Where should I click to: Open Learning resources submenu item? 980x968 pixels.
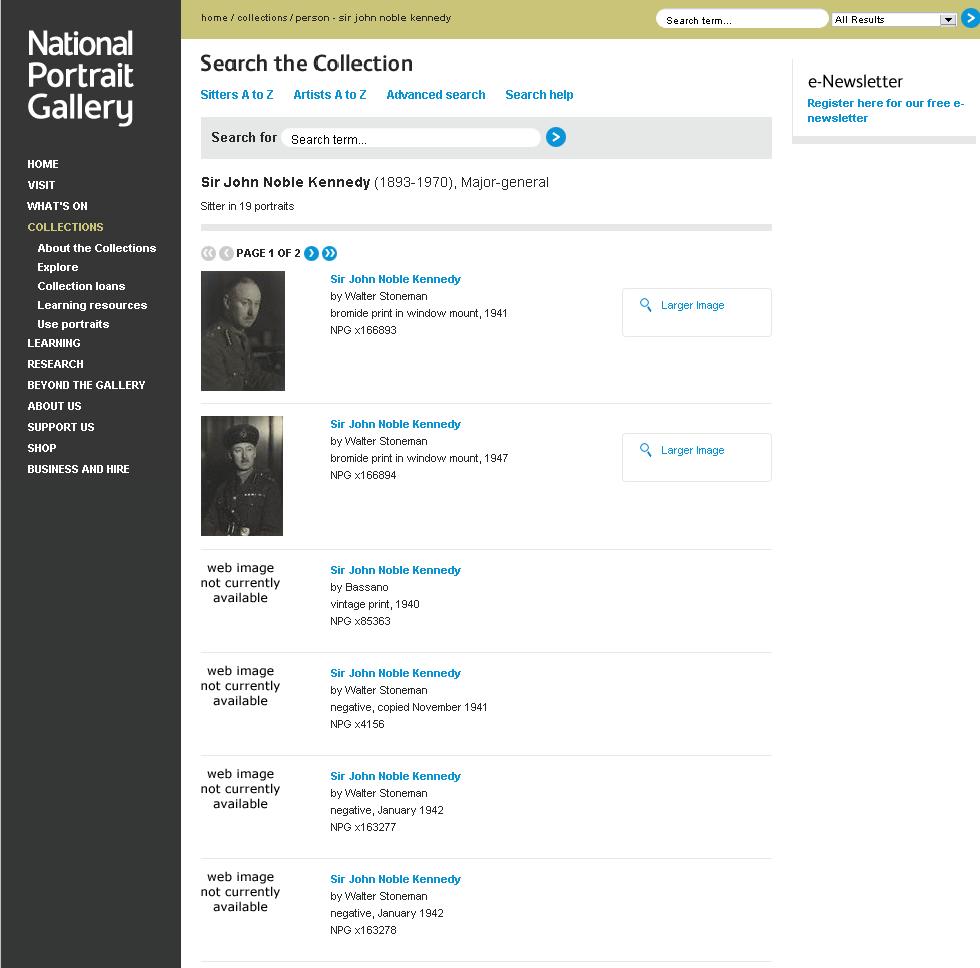92,305
